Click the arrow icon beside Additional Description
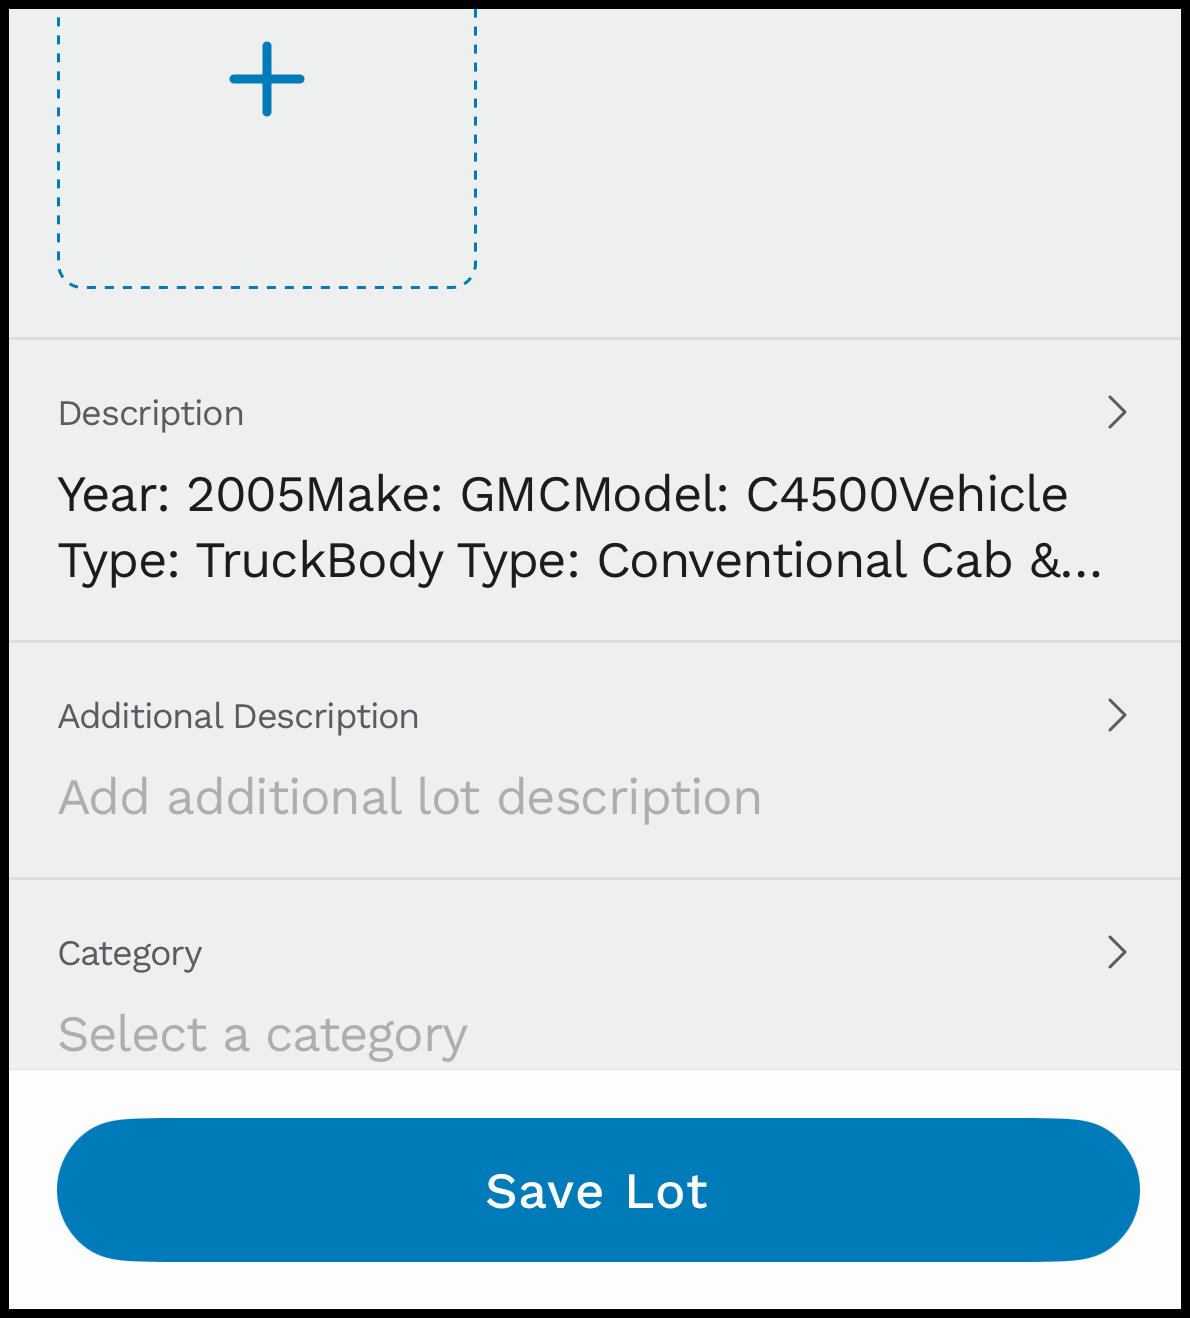 [1117, 715]
